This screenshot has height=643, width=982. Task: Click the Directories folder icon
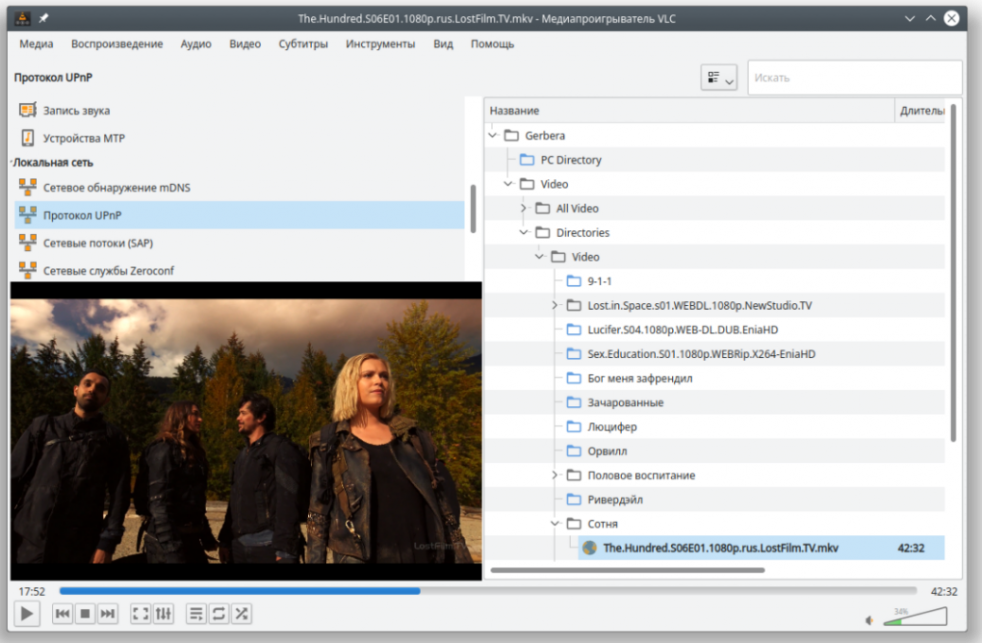(543, 232)
